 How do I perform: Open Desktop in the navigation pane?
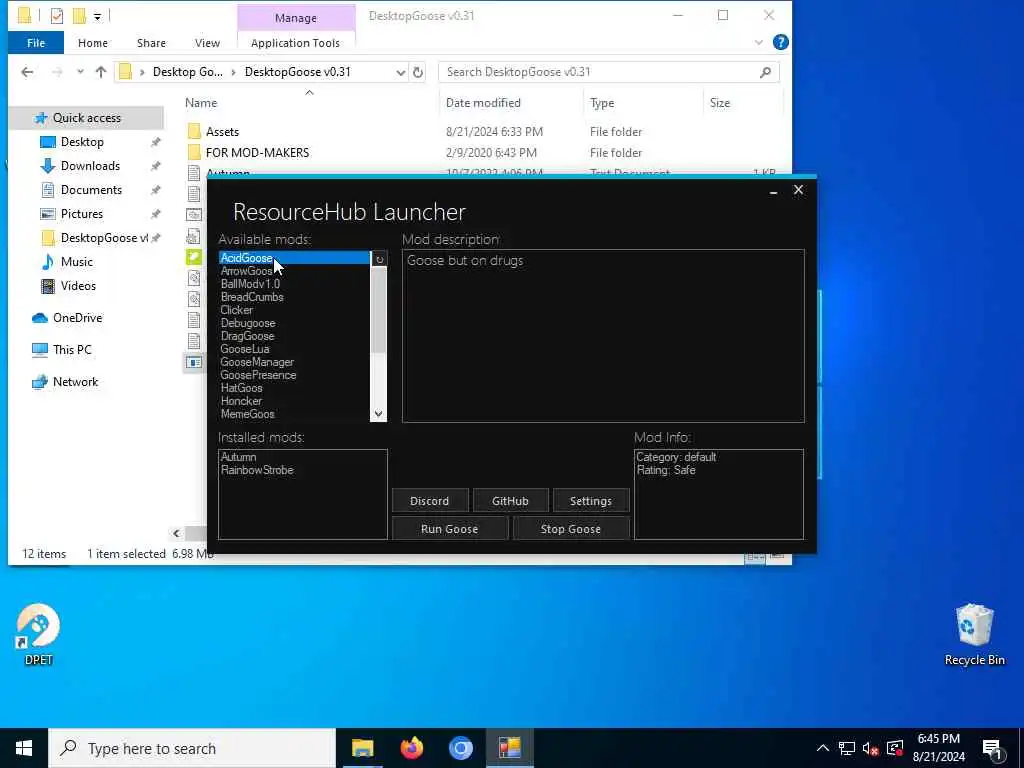[x=82, y=142]
